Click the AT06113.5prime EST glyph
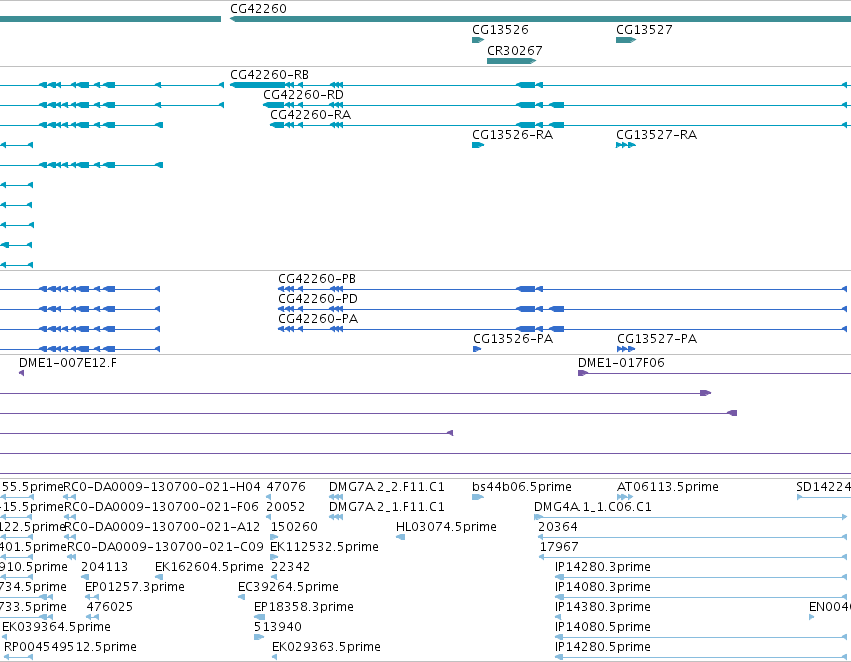The height and width of the screenshot is (662, 851). 625,497
